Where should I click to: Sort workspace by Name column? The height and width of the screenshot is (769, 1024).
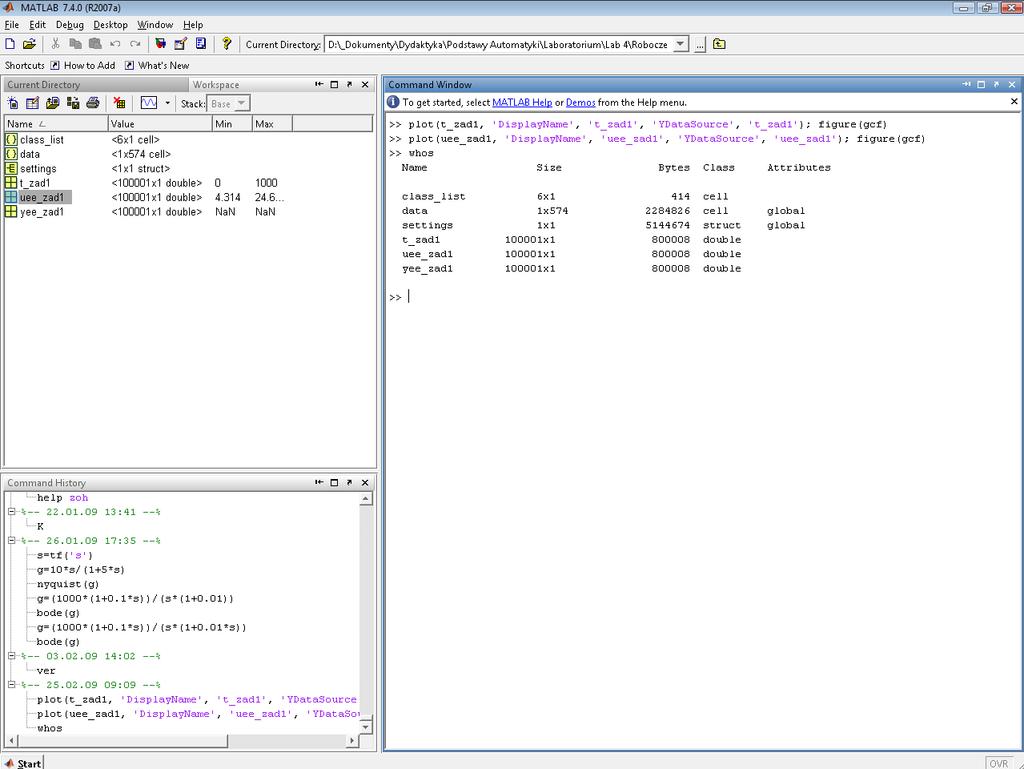[56, 124]
